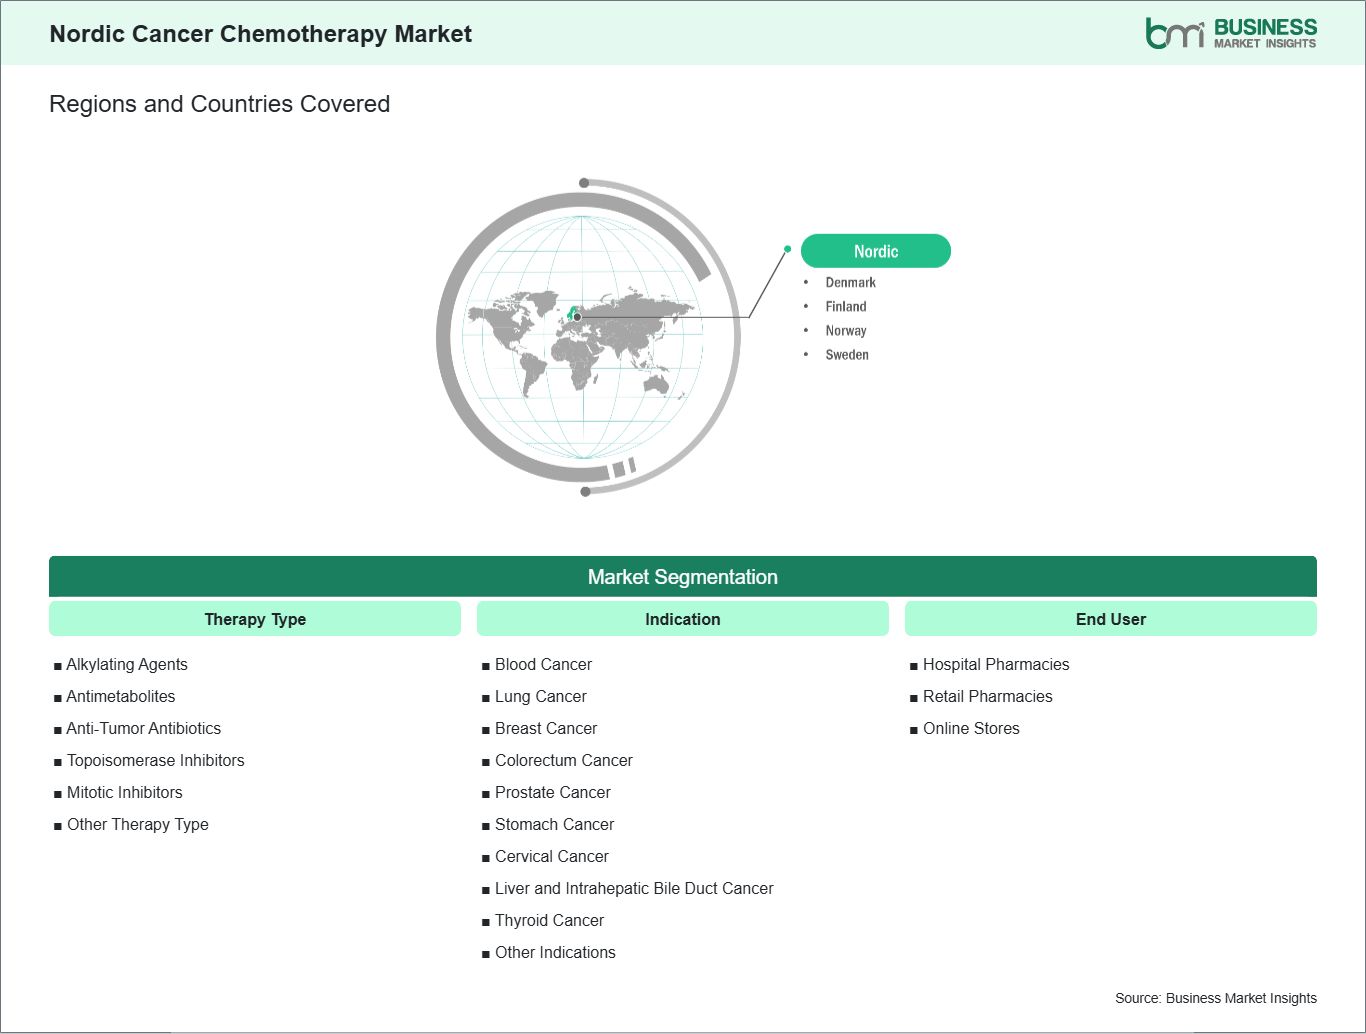Choose Alkylating Agents item
Viewport: 1366px width, 1034px height.
tap(126, 665)
